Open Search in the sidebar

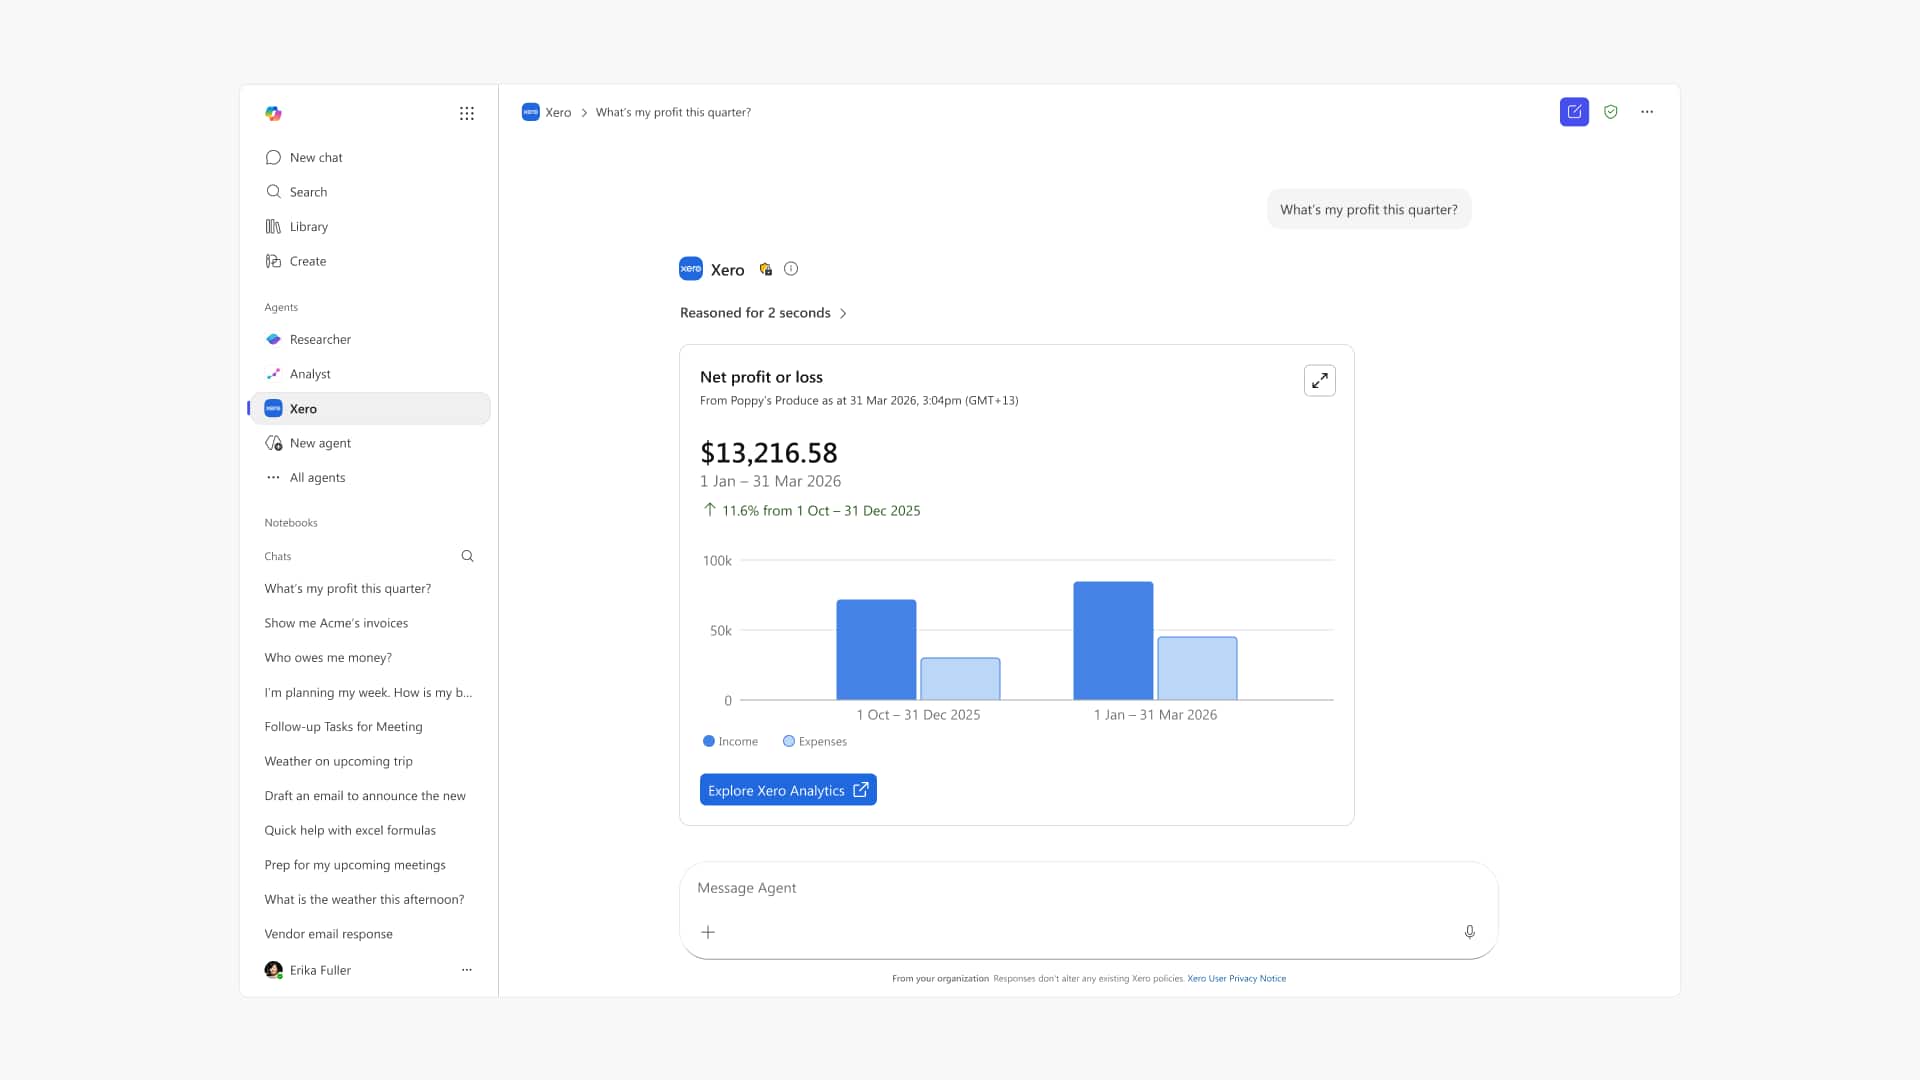click(370, 192)
